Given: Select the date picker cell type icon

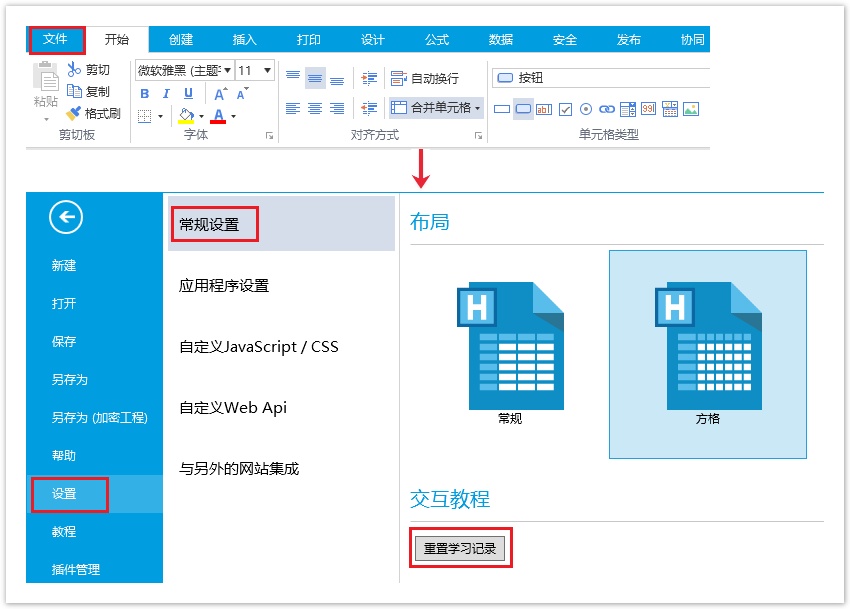Looking at the screenshot, I should [670, 109].
